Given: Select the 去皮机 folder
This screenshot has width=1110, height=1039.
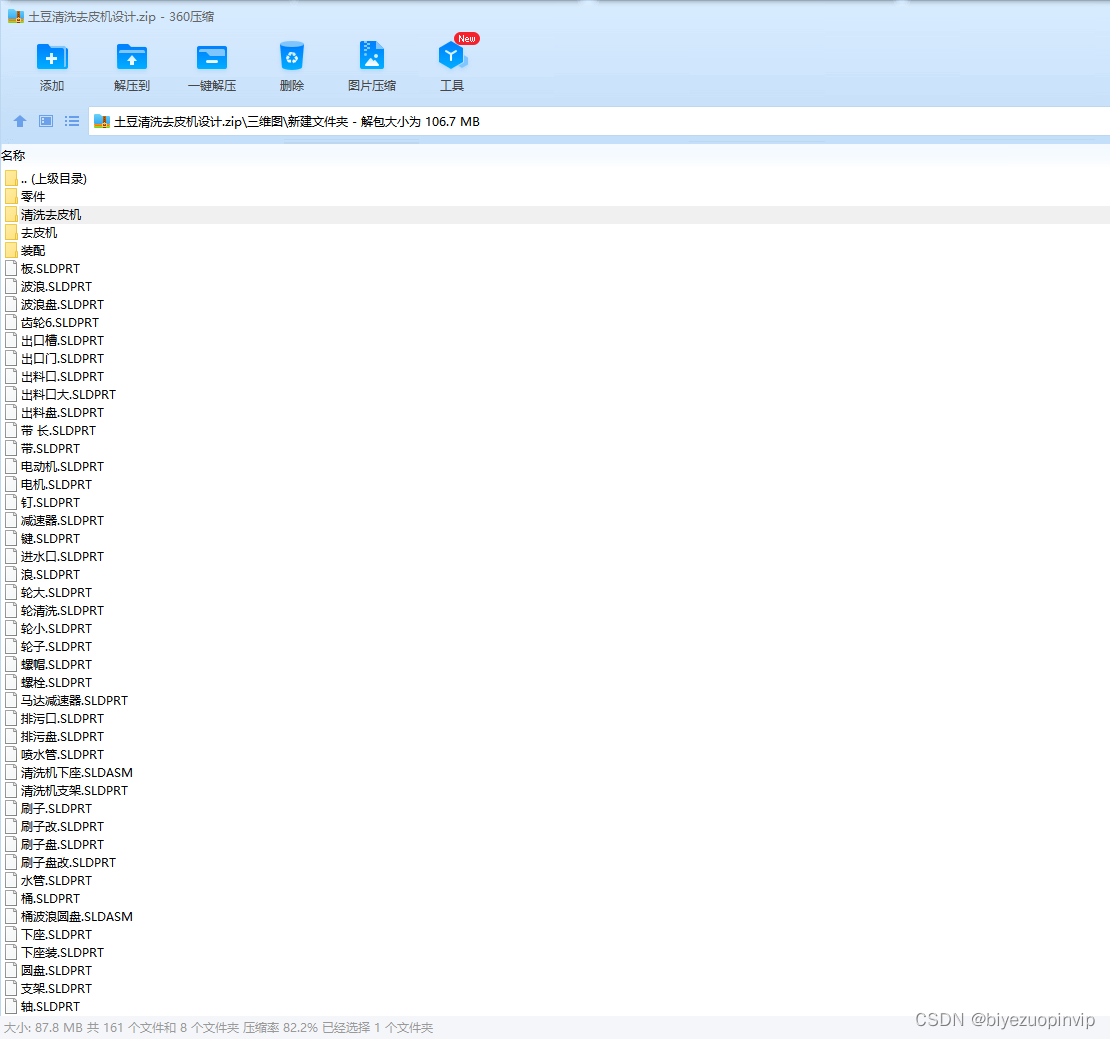Looking at the screenshot, I should 39,233.
